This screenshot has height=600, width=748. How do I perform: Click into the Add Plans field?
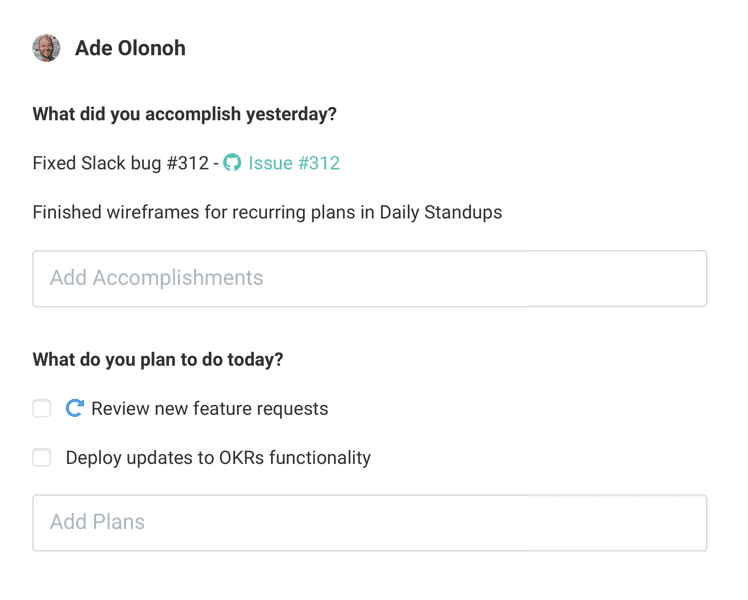pyautogui.click(x=369, y=522)
